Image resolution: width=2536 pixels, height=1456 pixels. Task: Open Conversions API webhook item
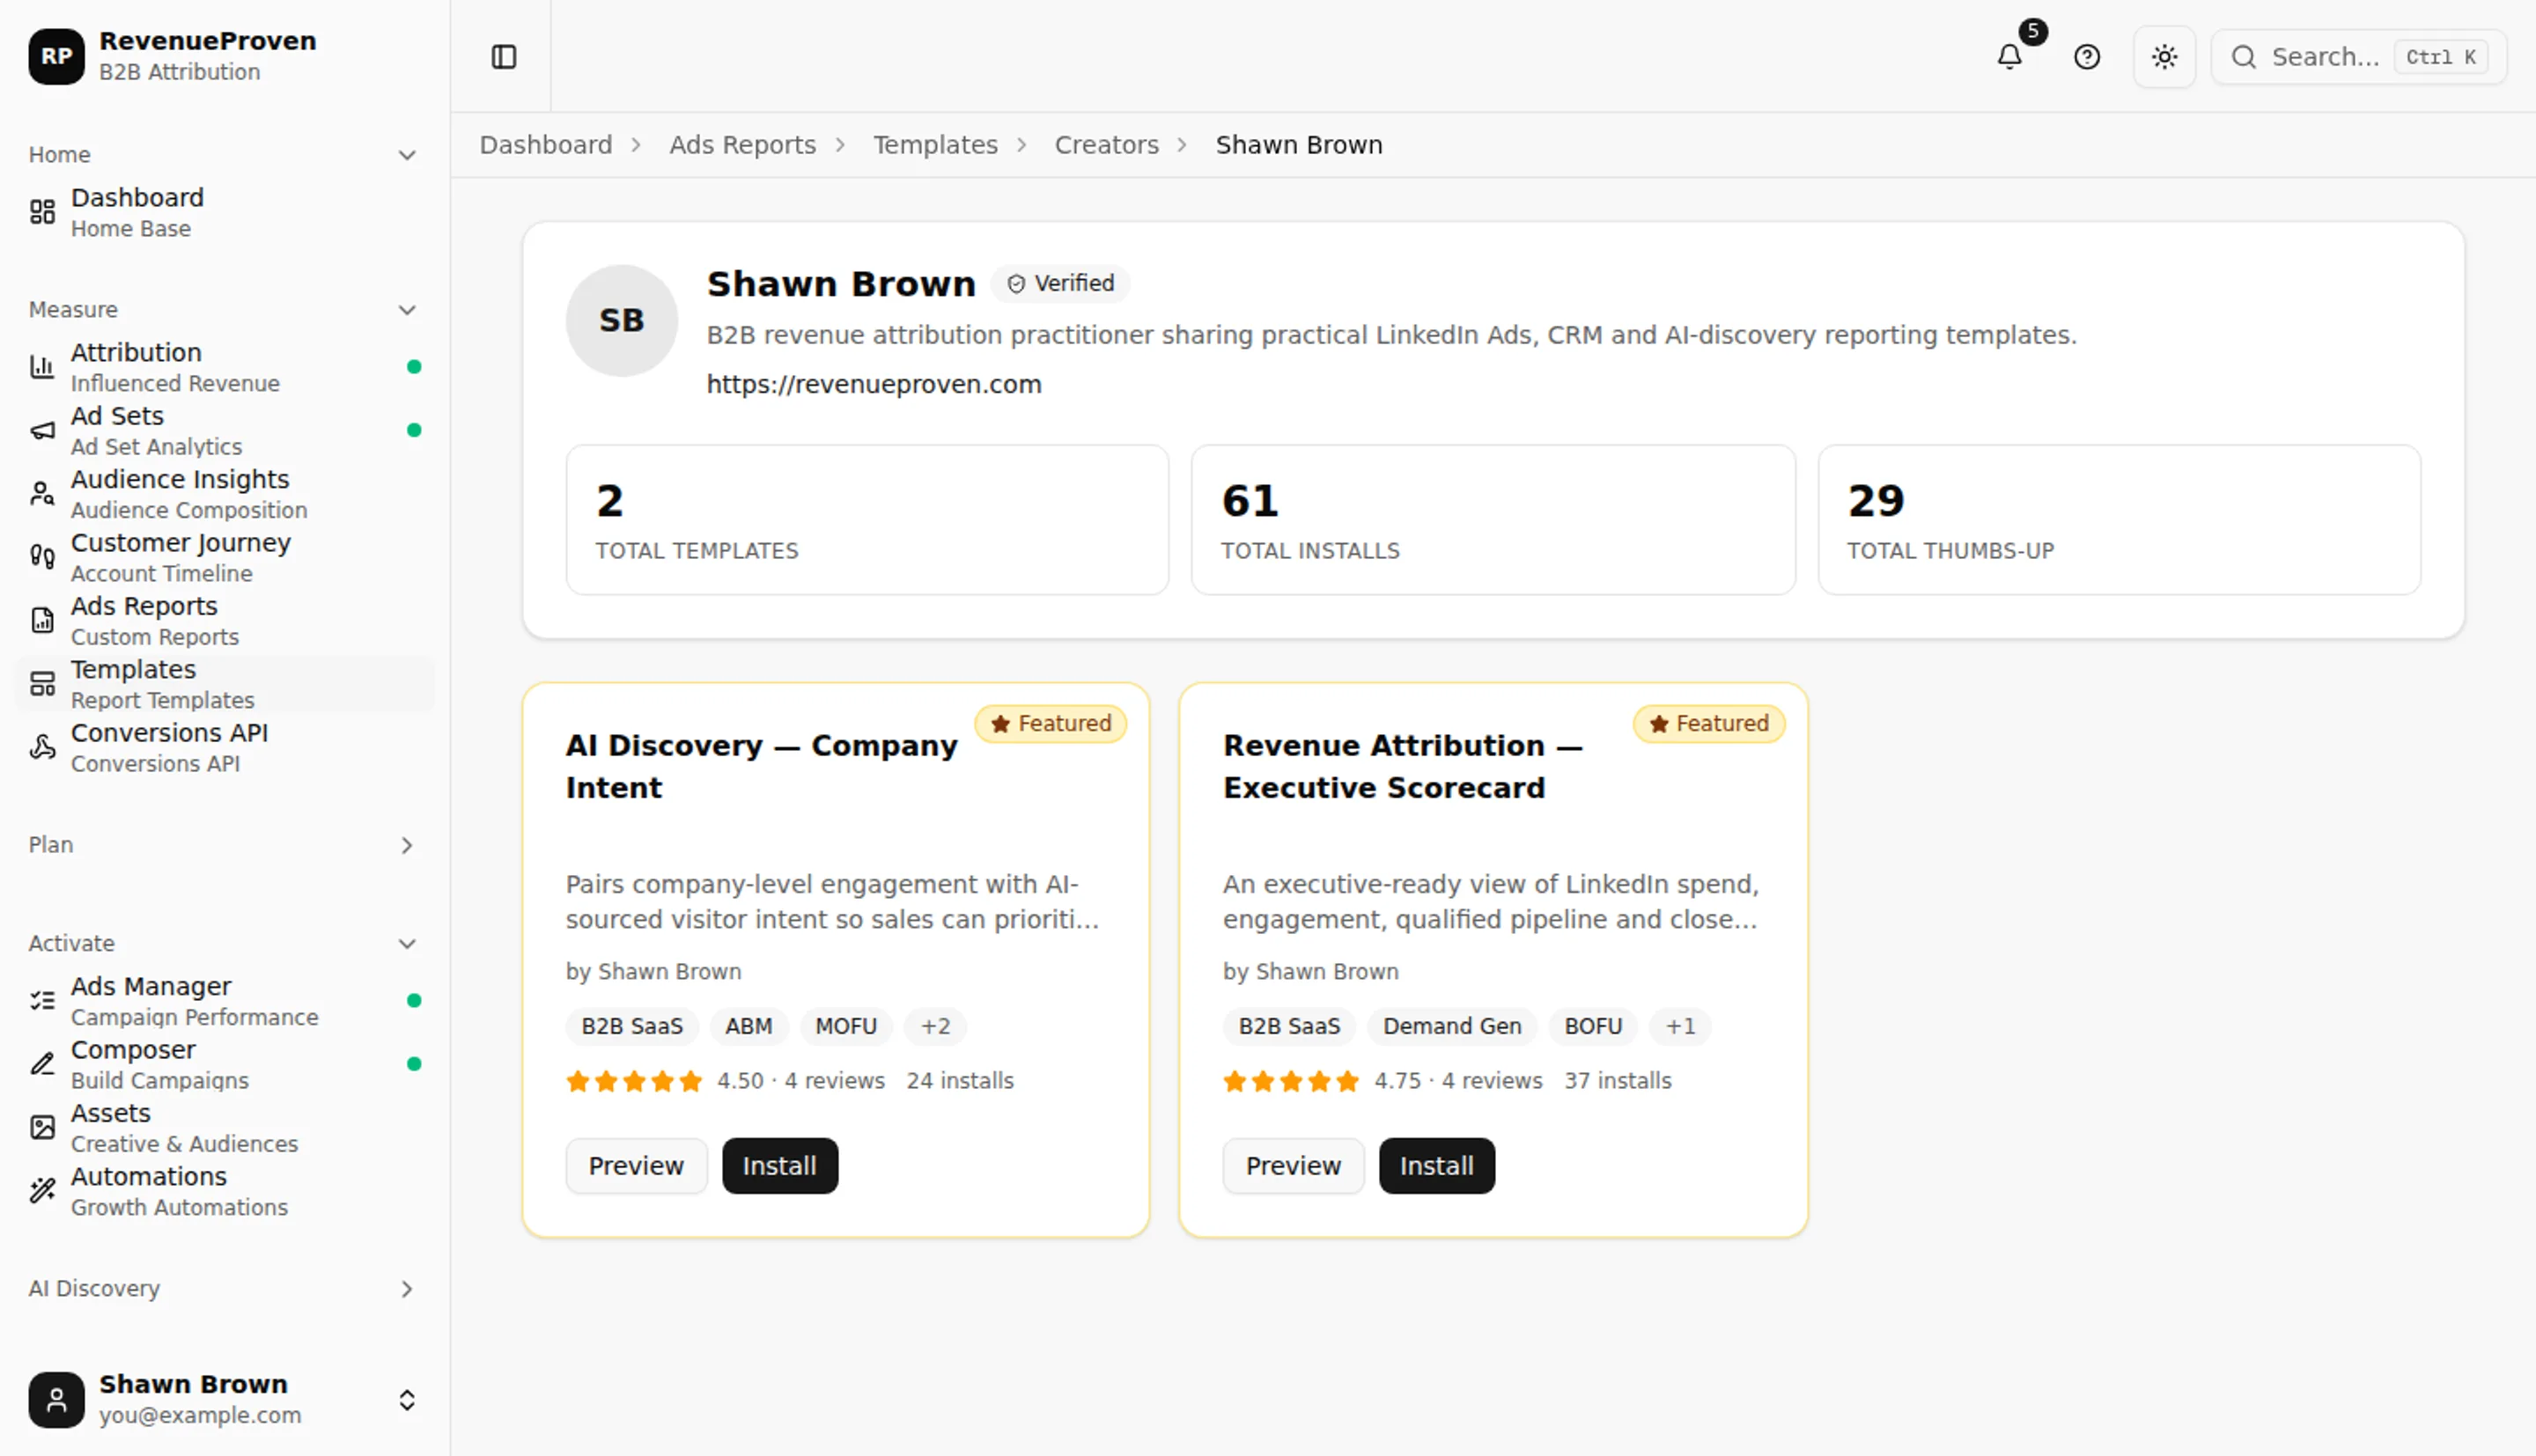[x=224, y=747]
